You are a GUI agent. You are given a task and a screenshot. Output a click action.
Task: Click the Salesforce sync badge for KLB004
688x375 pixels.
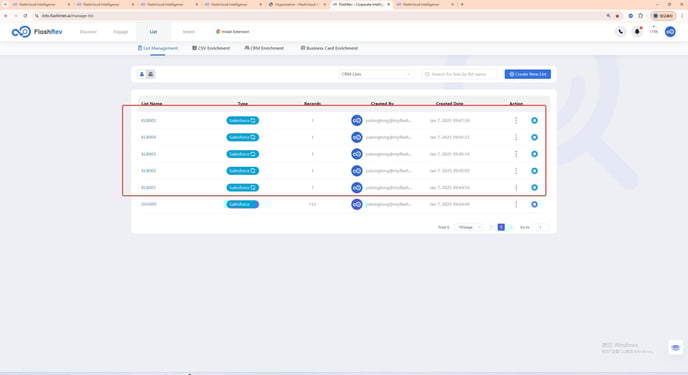click(x=243, y=137)
